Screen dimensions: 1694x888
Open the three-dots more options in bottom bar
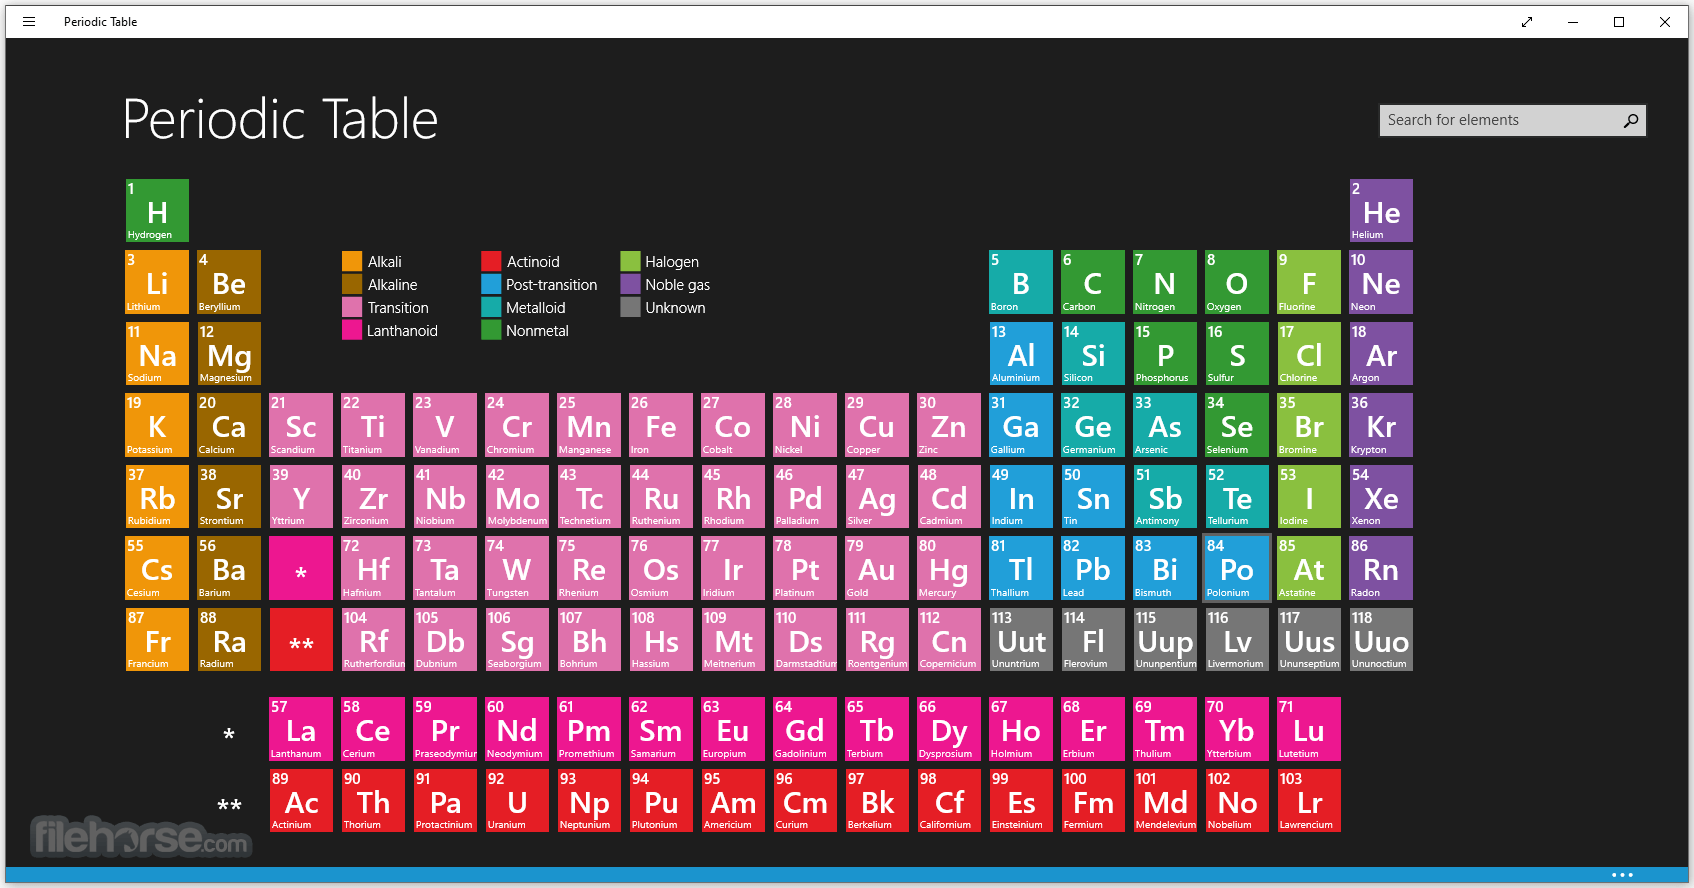pyautogui.click(x=1622, y=875)
